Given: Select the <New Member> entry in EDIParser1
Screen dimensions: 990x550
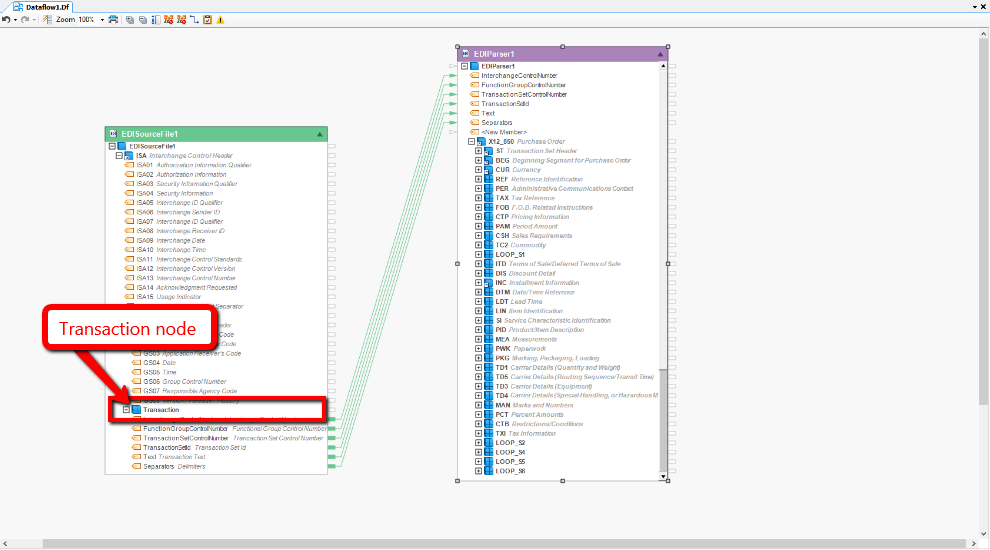Looking at the screenshot, I should pos(503,132).
